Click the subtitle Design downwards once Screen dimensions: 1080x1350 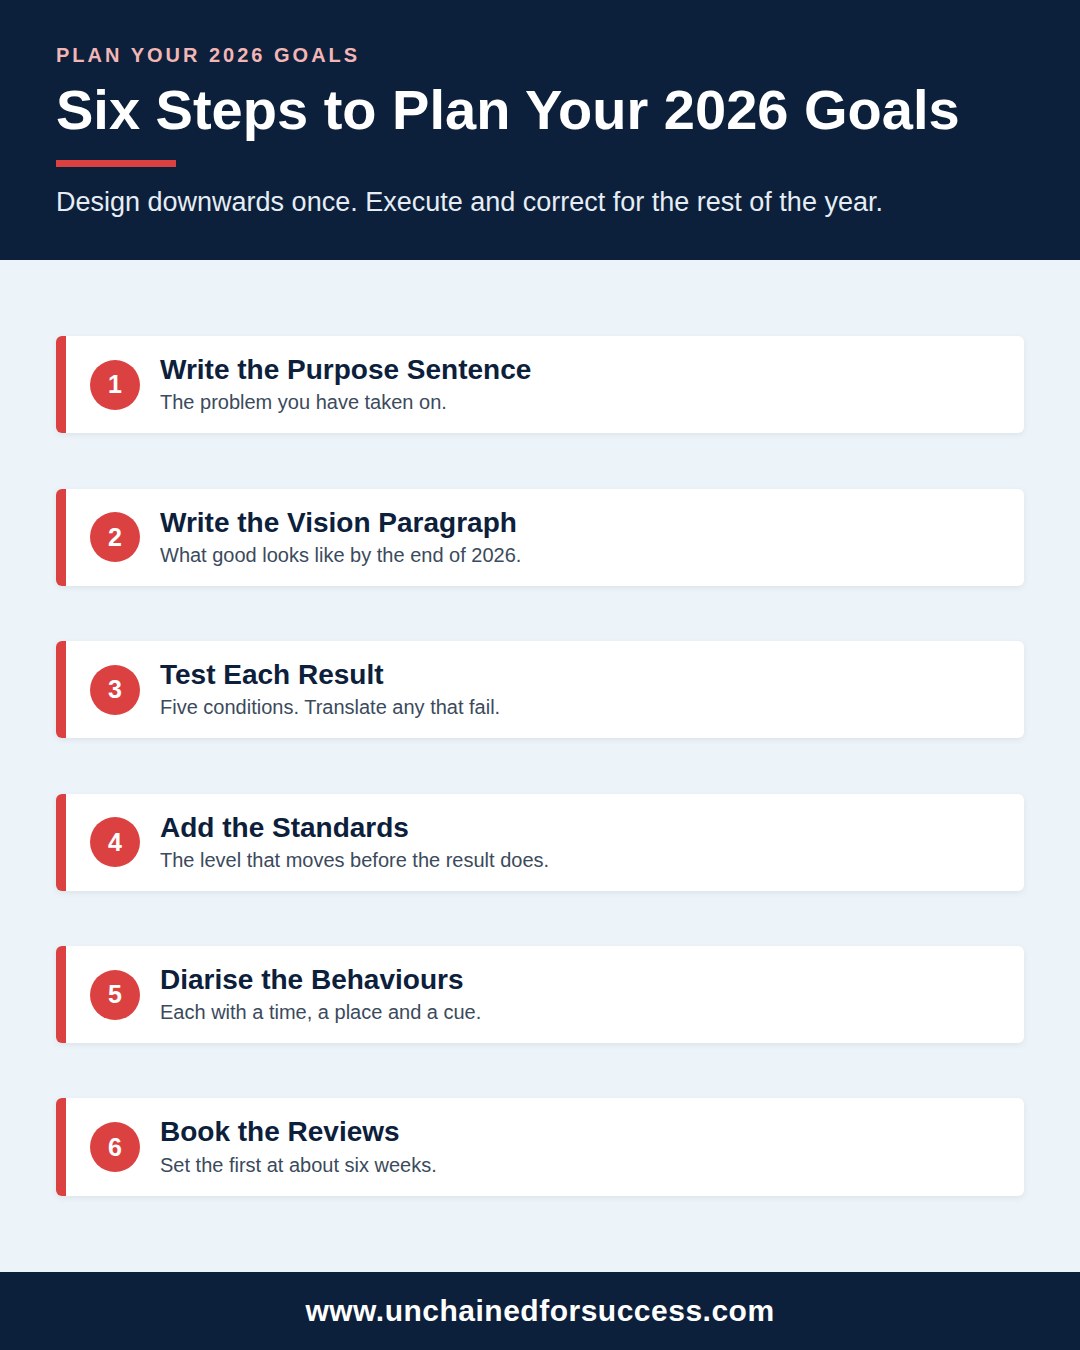469,202
